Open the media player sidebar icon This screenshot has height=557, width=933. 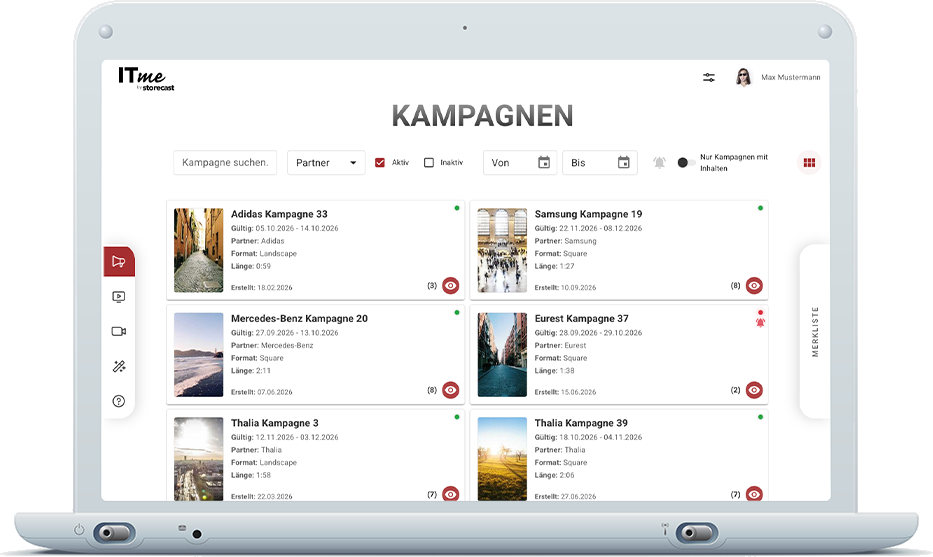(x=119, y=297)
